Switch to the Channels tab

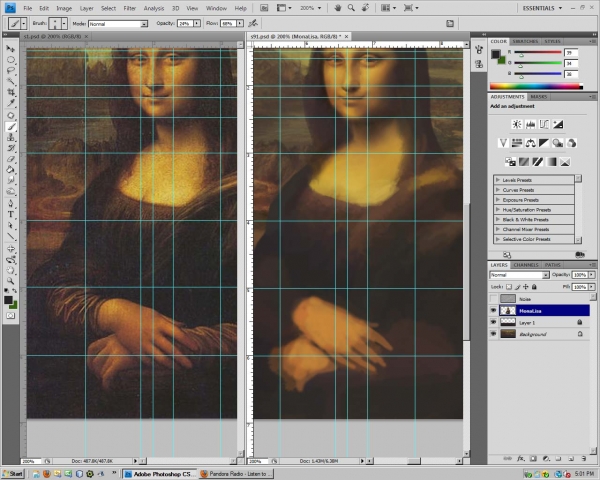(x=526, y=265)
